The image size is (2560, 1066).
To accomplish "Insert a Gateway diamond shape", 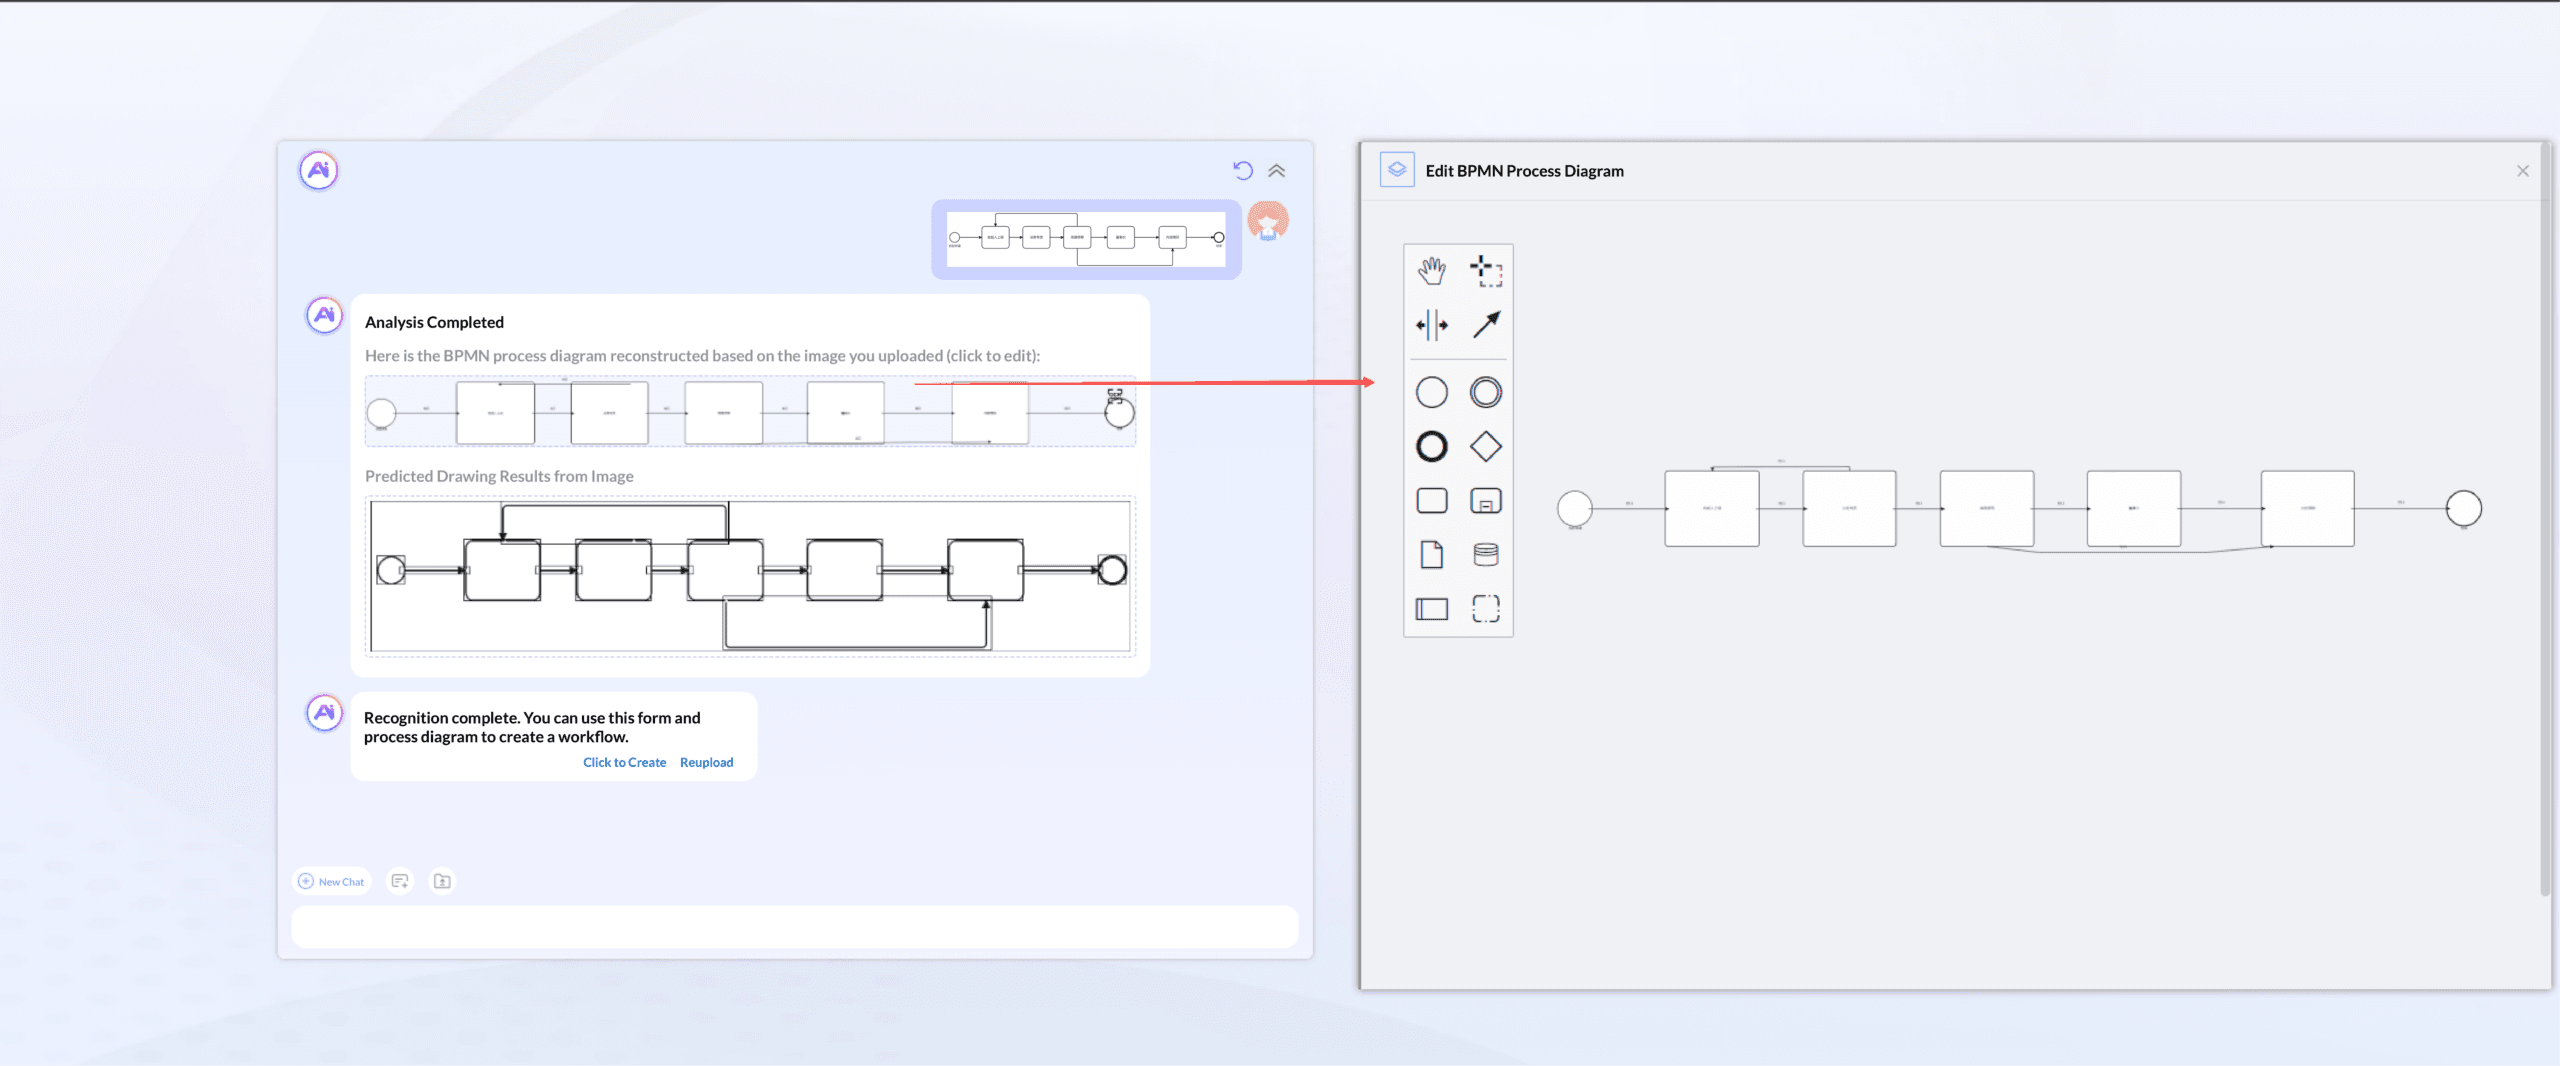I will coord(1486,446).
